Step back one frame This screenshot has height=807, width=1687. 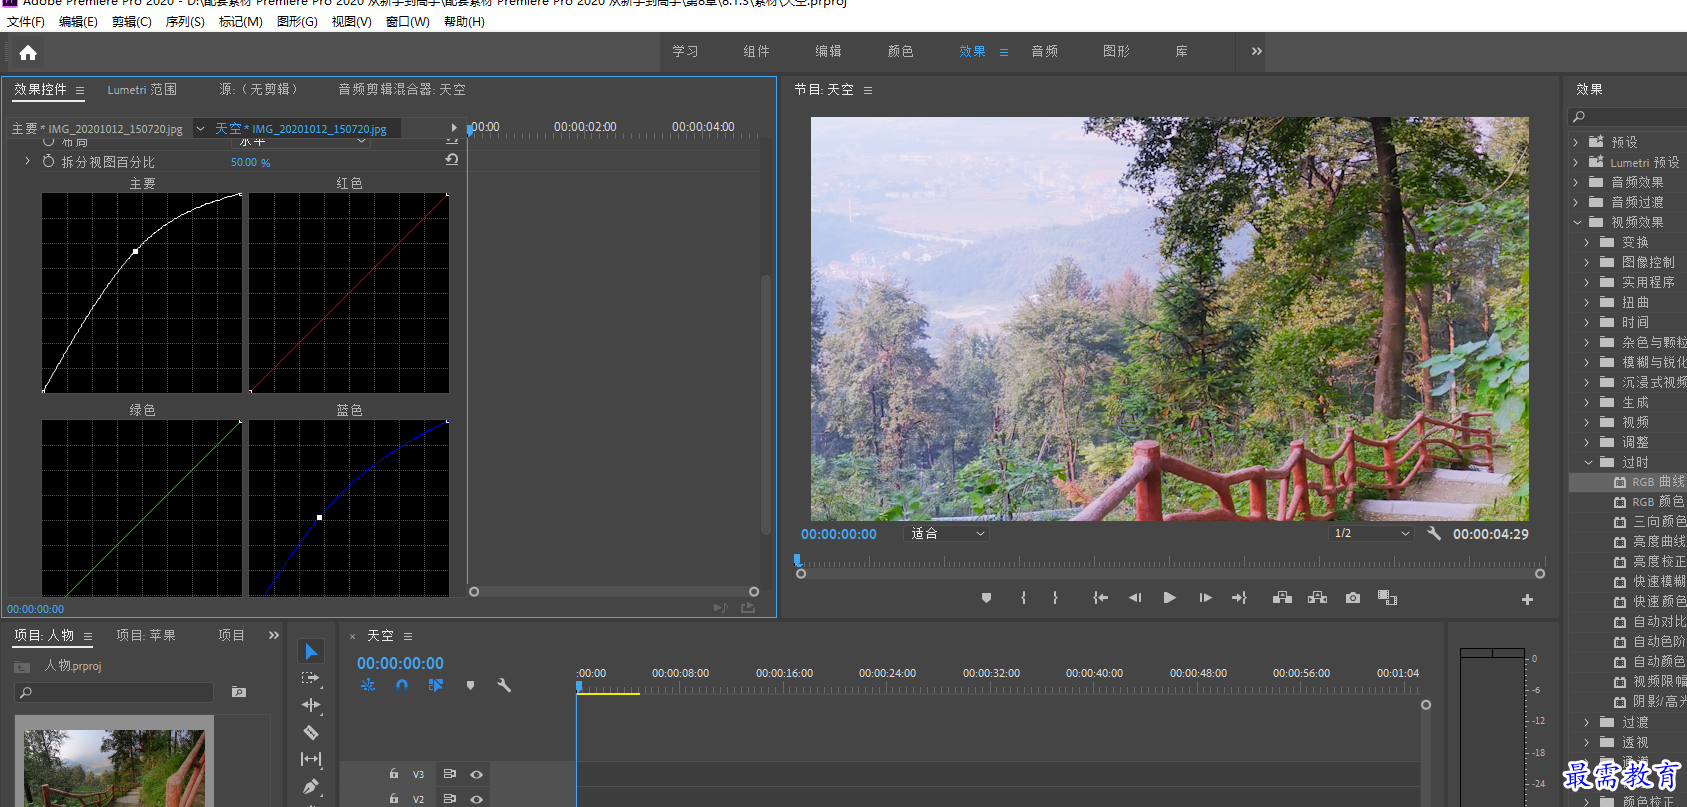click(x=1135, y=598)
